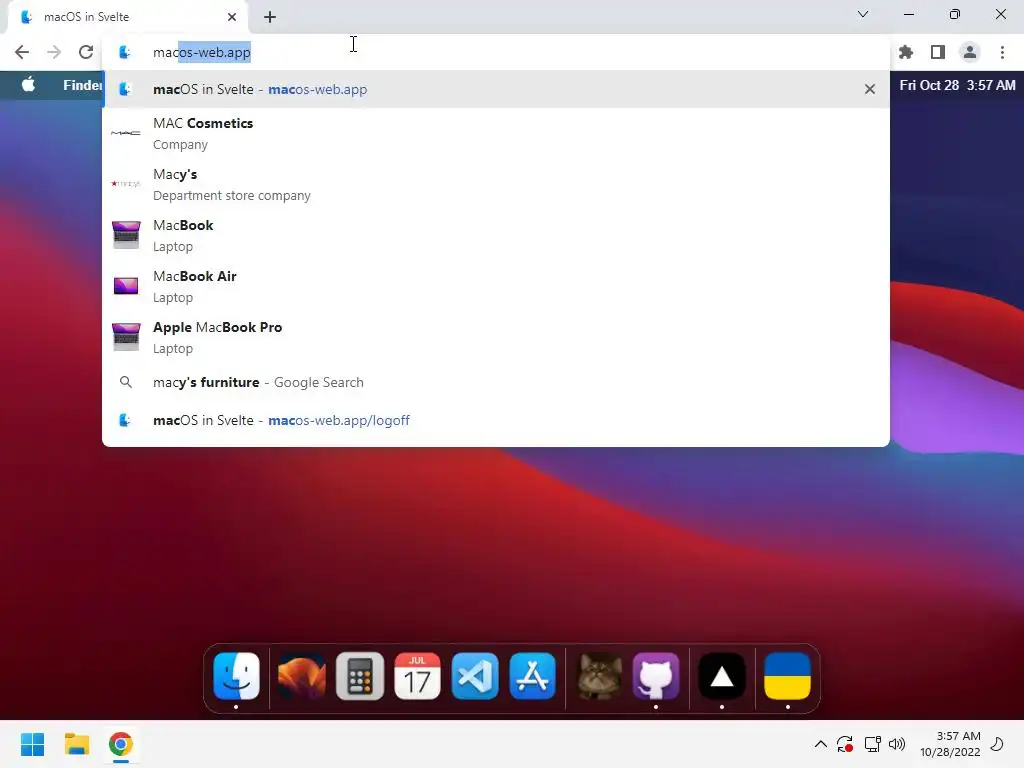Viewport: 1024px width, 768px height.
Task: Open the Vercel triangle dock icon
Action: (722, 676)
